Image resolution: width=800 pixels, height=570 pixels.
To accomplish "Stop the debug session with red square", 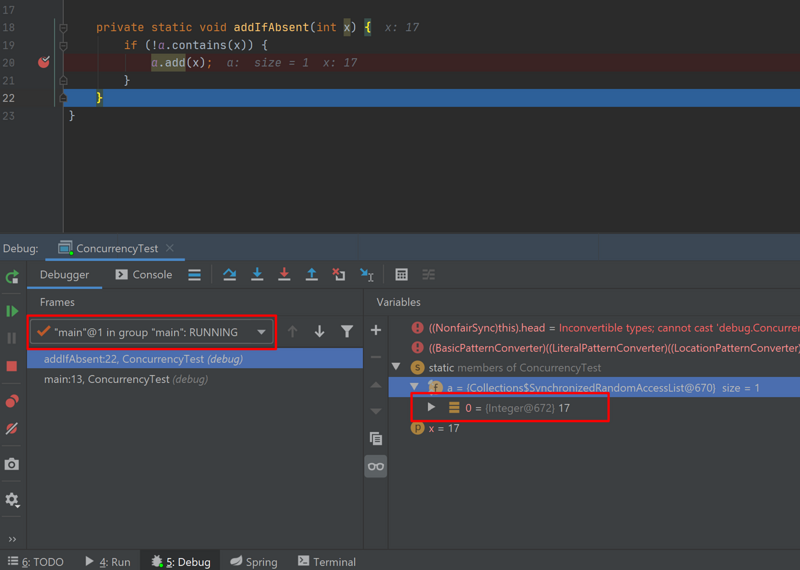I will (x=12, y=366).
